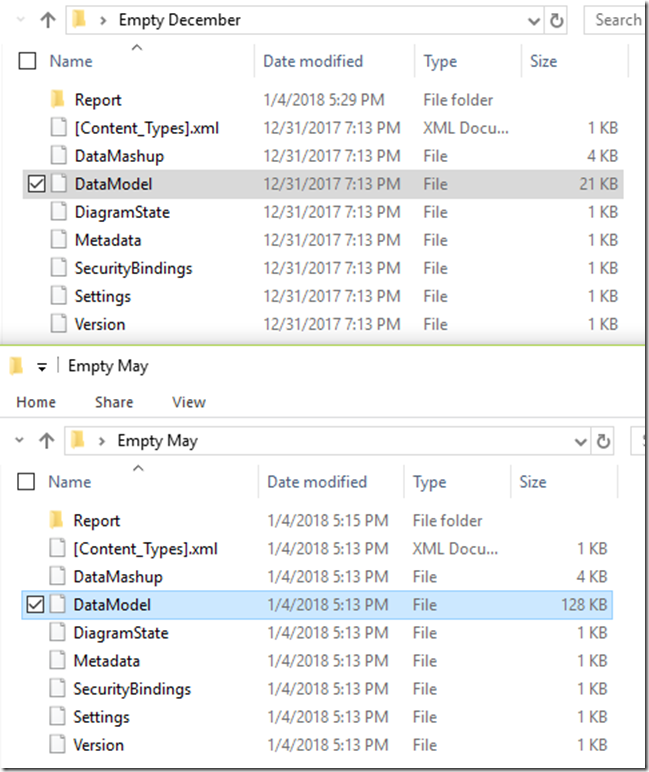Expand the Empty May address bar dropdown
The width and height of the screenshot is (649, 772).
pyautogui.click(x=581, y=441)
